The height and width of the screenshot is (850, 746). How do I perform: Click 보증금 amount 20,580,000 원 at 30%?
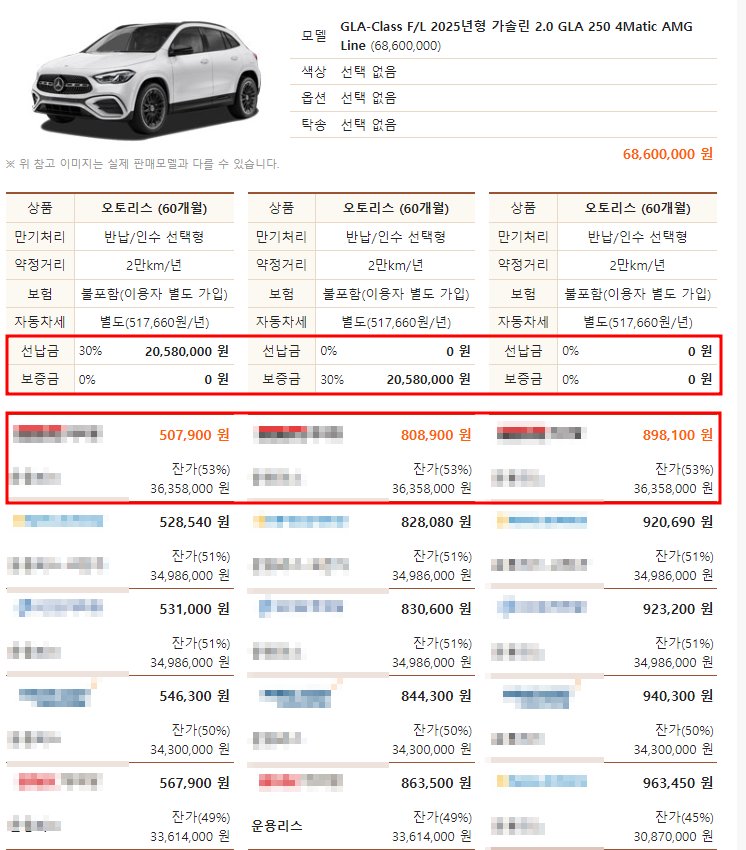(428, 379)
